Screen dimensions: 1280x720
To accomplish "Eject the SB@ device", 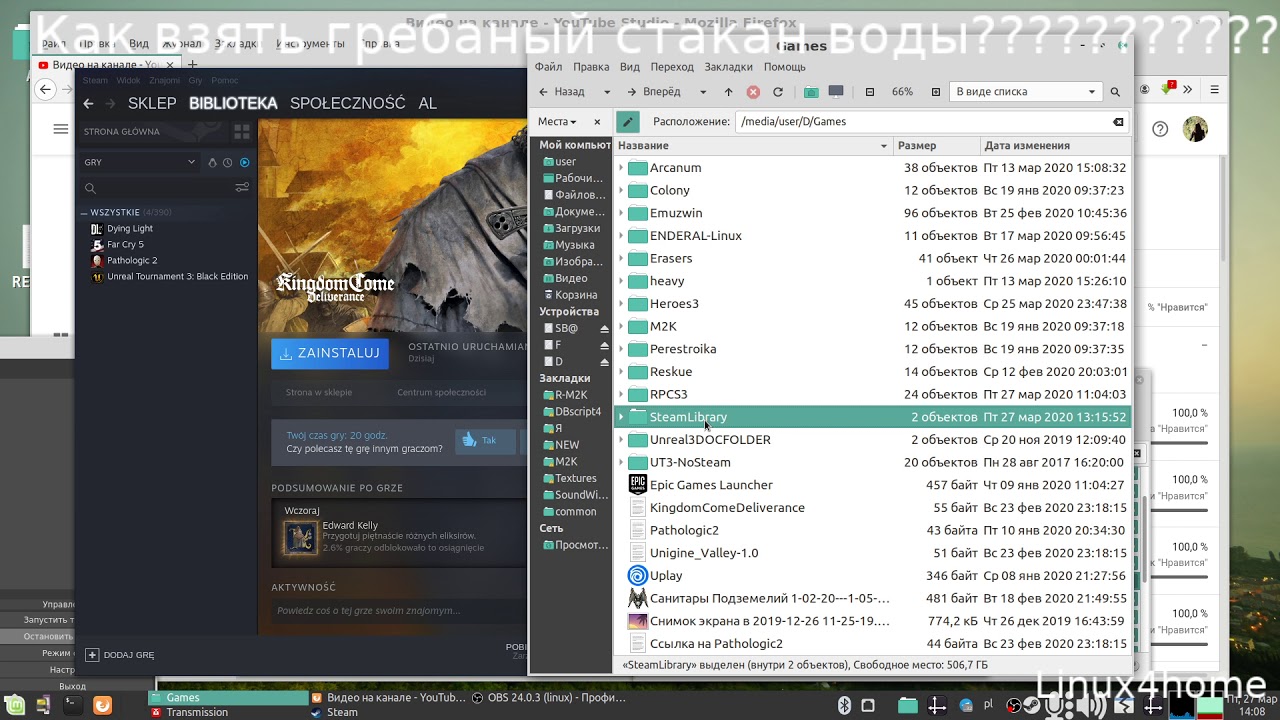I will (604, 329).
